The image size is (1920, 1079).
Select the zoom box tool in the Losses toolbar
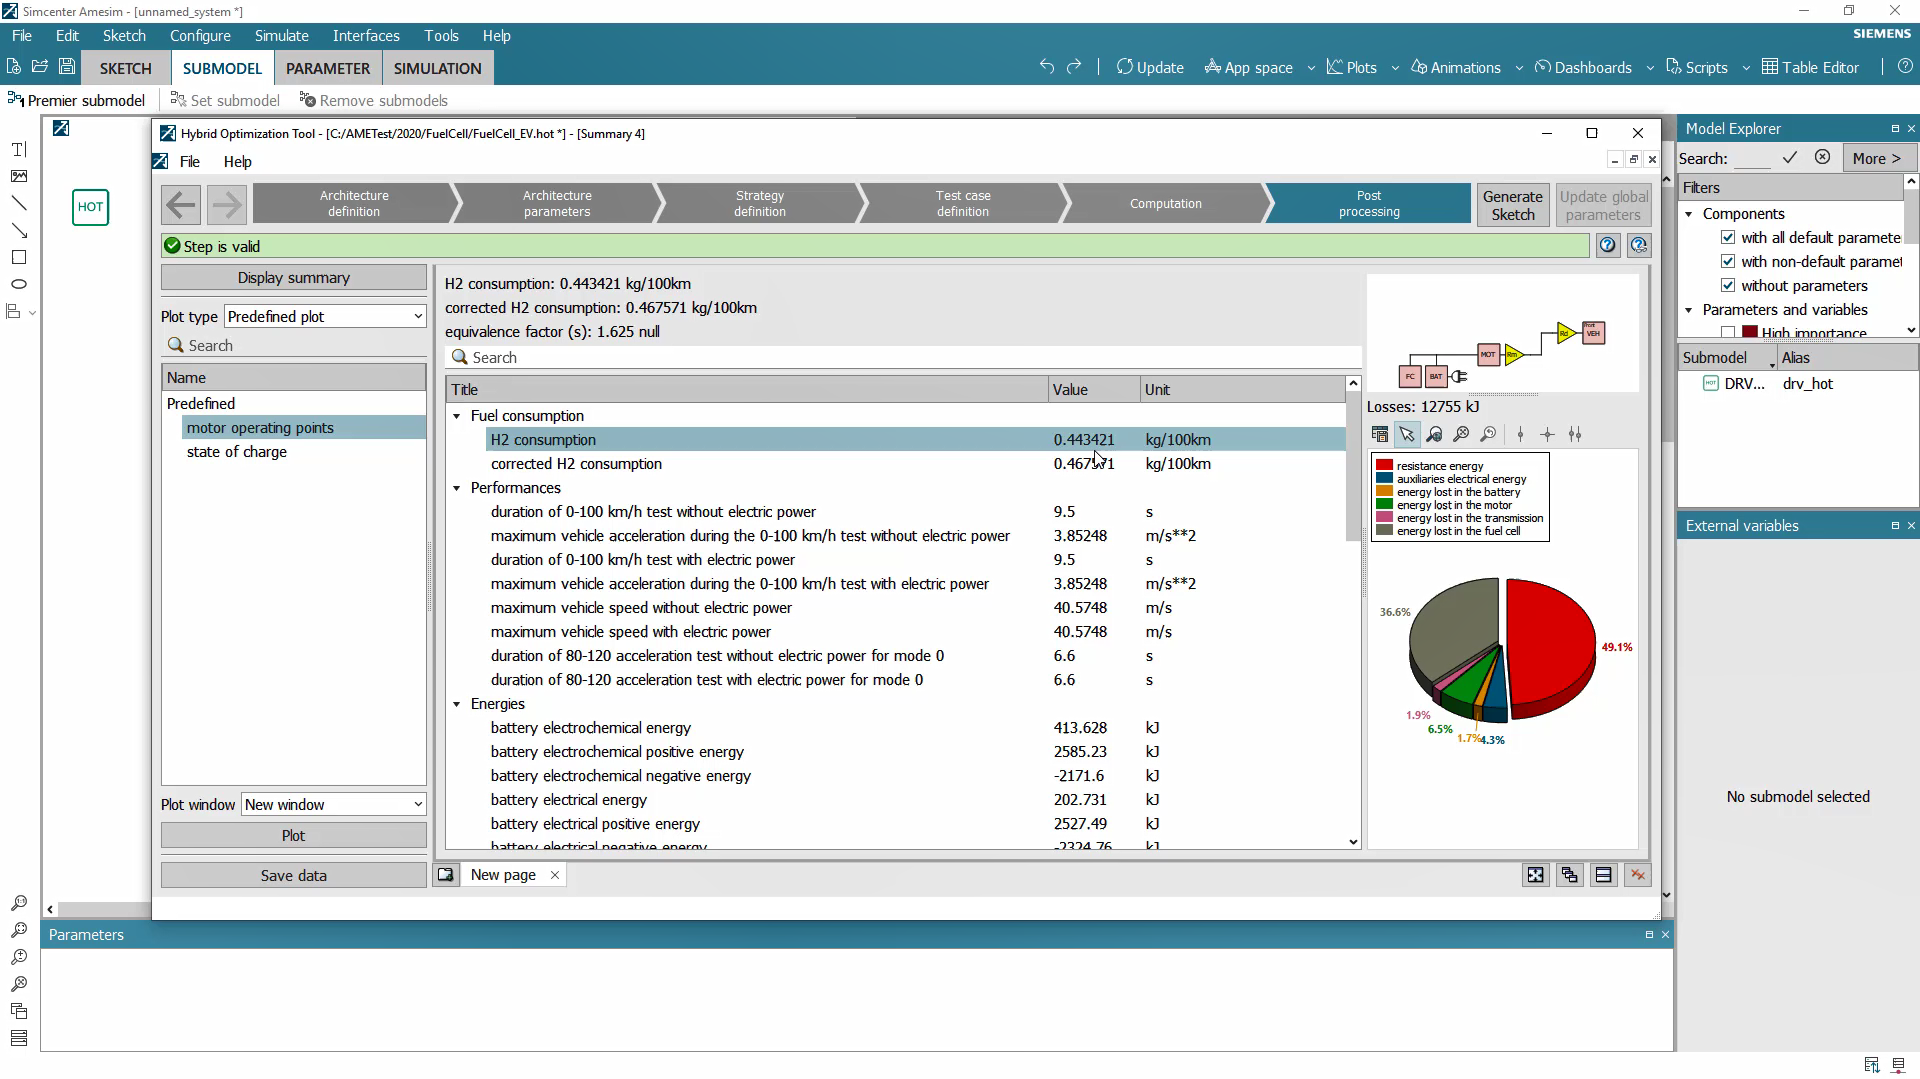(x=1435, y=434)
